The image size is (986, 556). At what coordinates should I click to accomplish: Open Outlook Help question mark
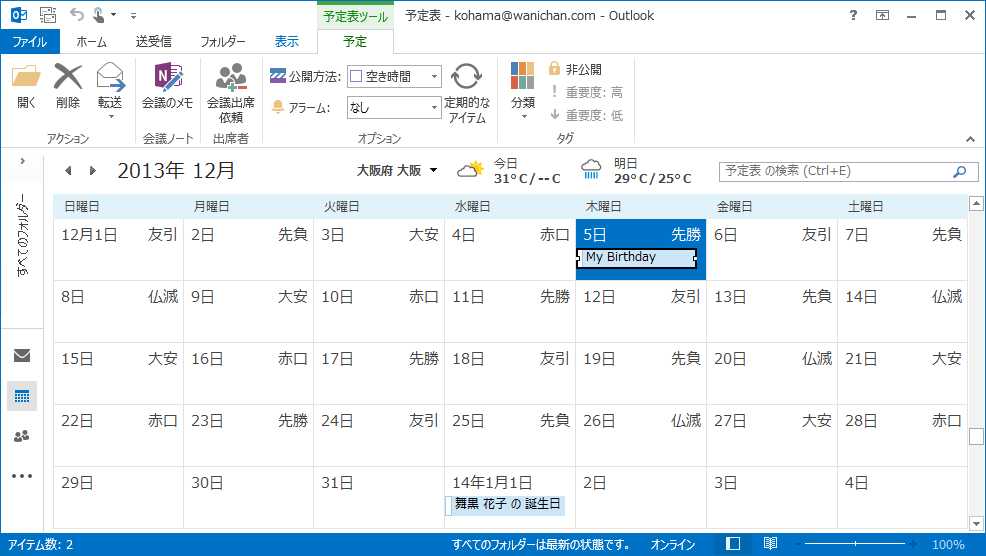tap(853, 15)
